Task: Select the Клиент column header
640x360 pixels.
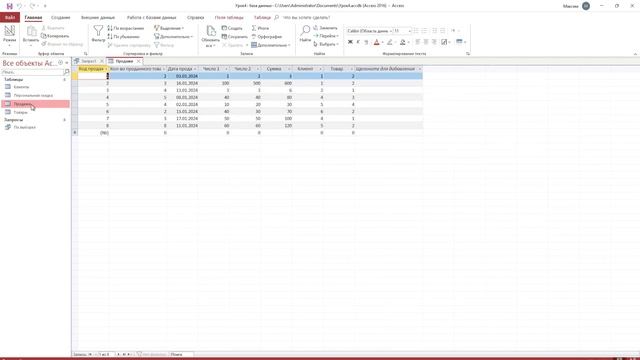Action: tap(305, 69)
